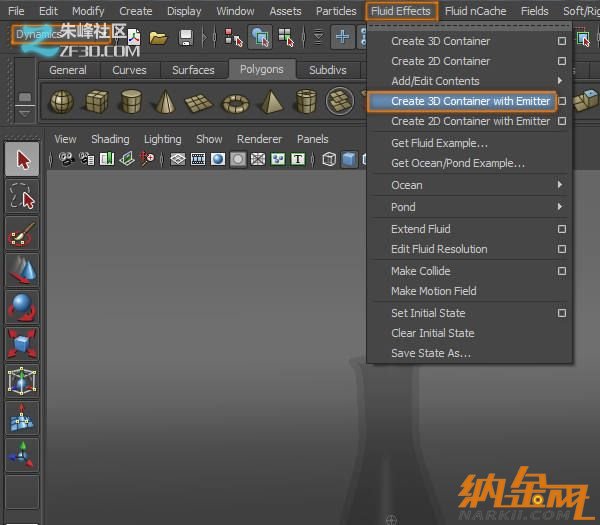This screenshot has height=525, width=600.
Task: Expand the Pond submenu
Action: (470, 207)
